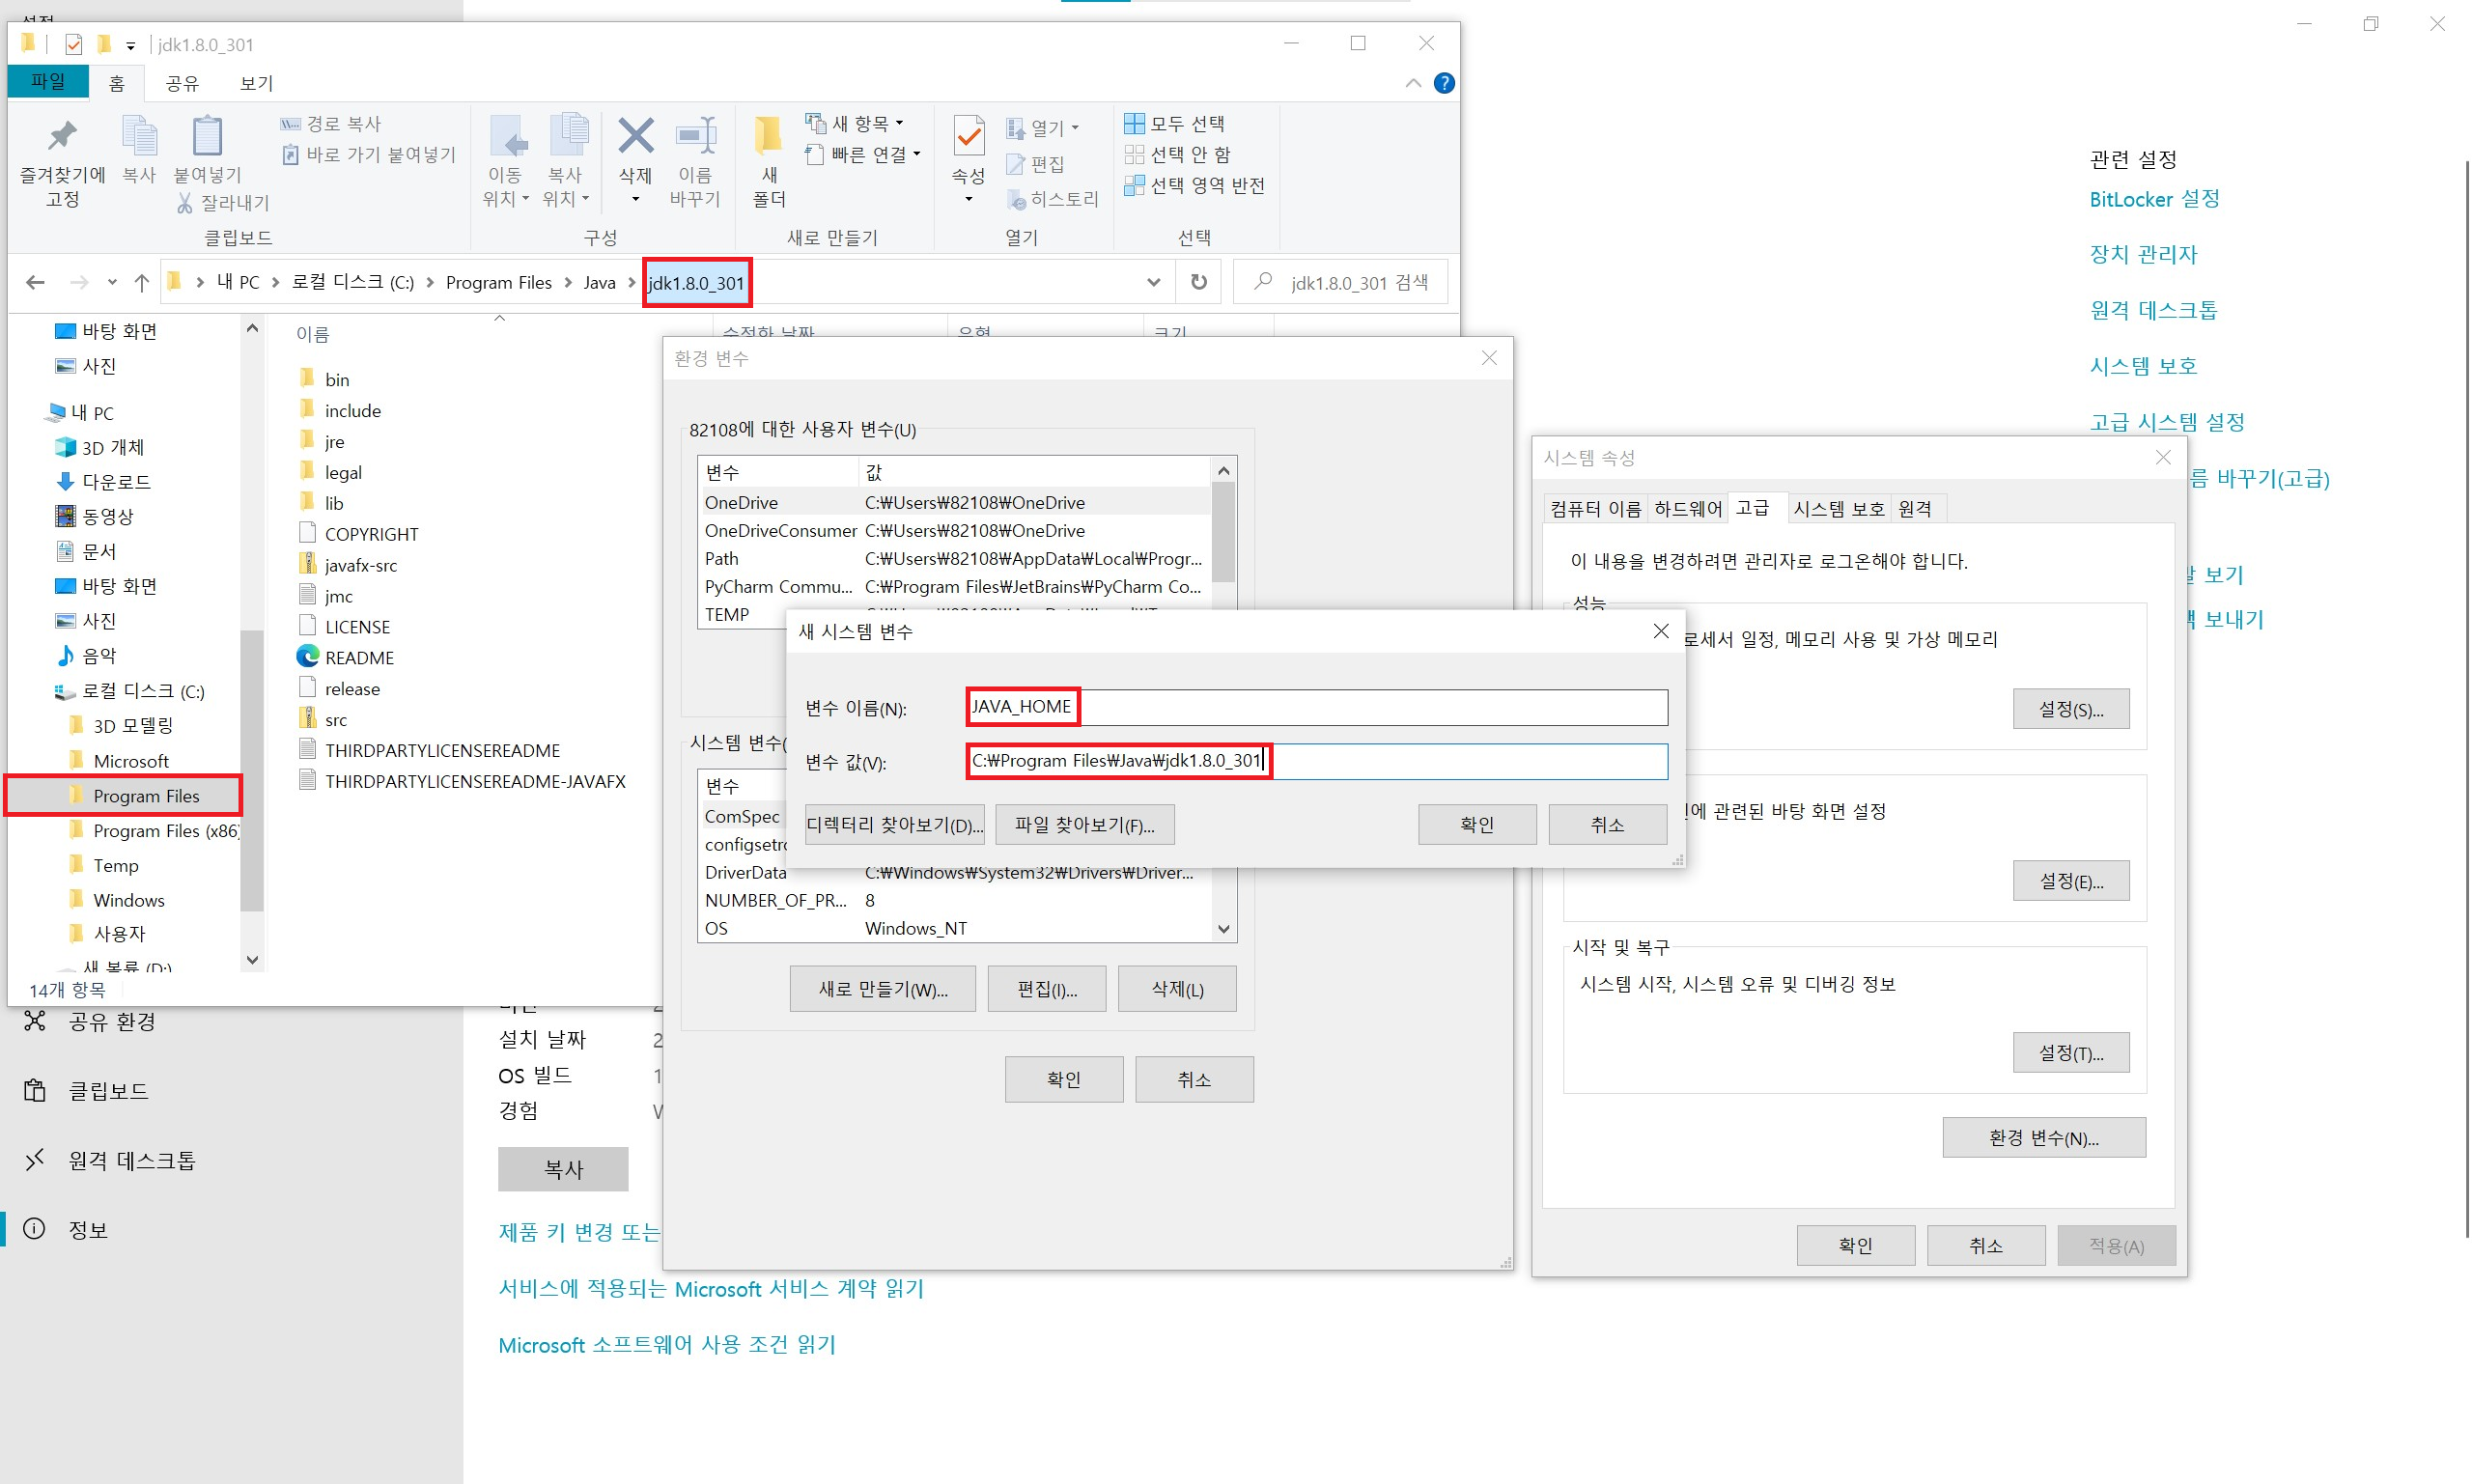Screen dimensions: 2472x1484
Task: Click Invert Selection (선택 영역 반전)
Action: point(1195,186)
